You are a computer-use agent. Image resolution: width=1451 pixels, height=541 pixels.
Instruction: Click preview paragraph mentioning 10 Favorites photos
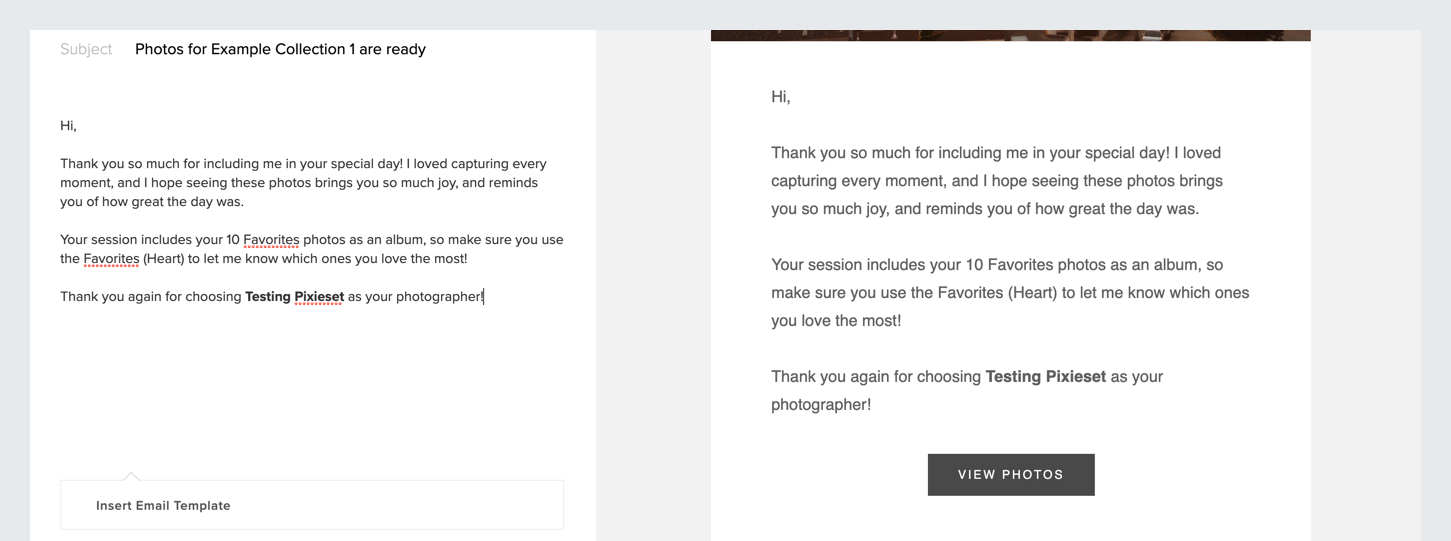tap(1010, 293)
